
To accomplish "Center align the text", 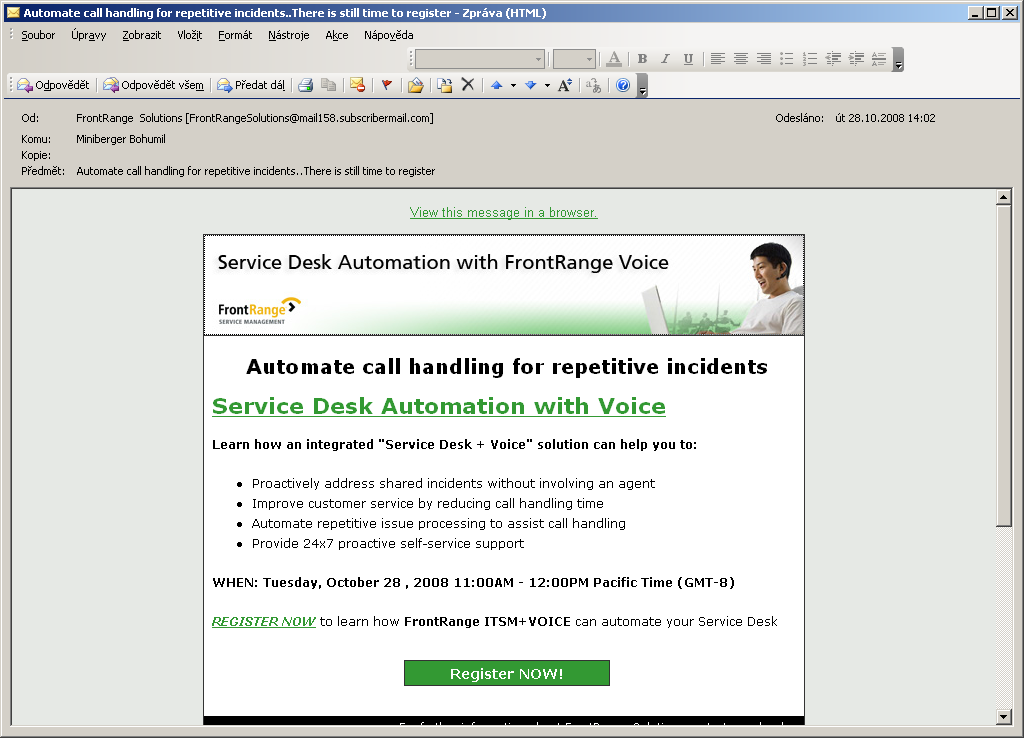I will pos(741,59).
